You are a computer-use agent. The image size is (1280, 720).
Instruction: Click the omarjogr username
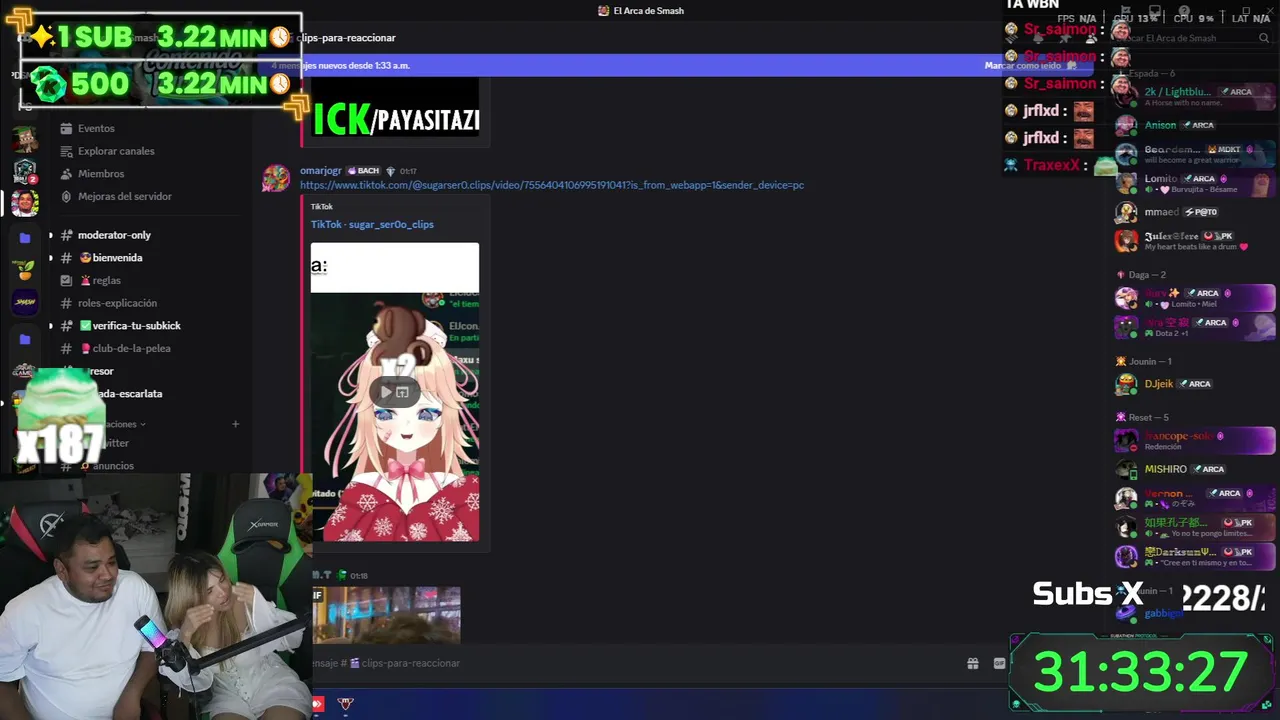(x=321, y=171)
